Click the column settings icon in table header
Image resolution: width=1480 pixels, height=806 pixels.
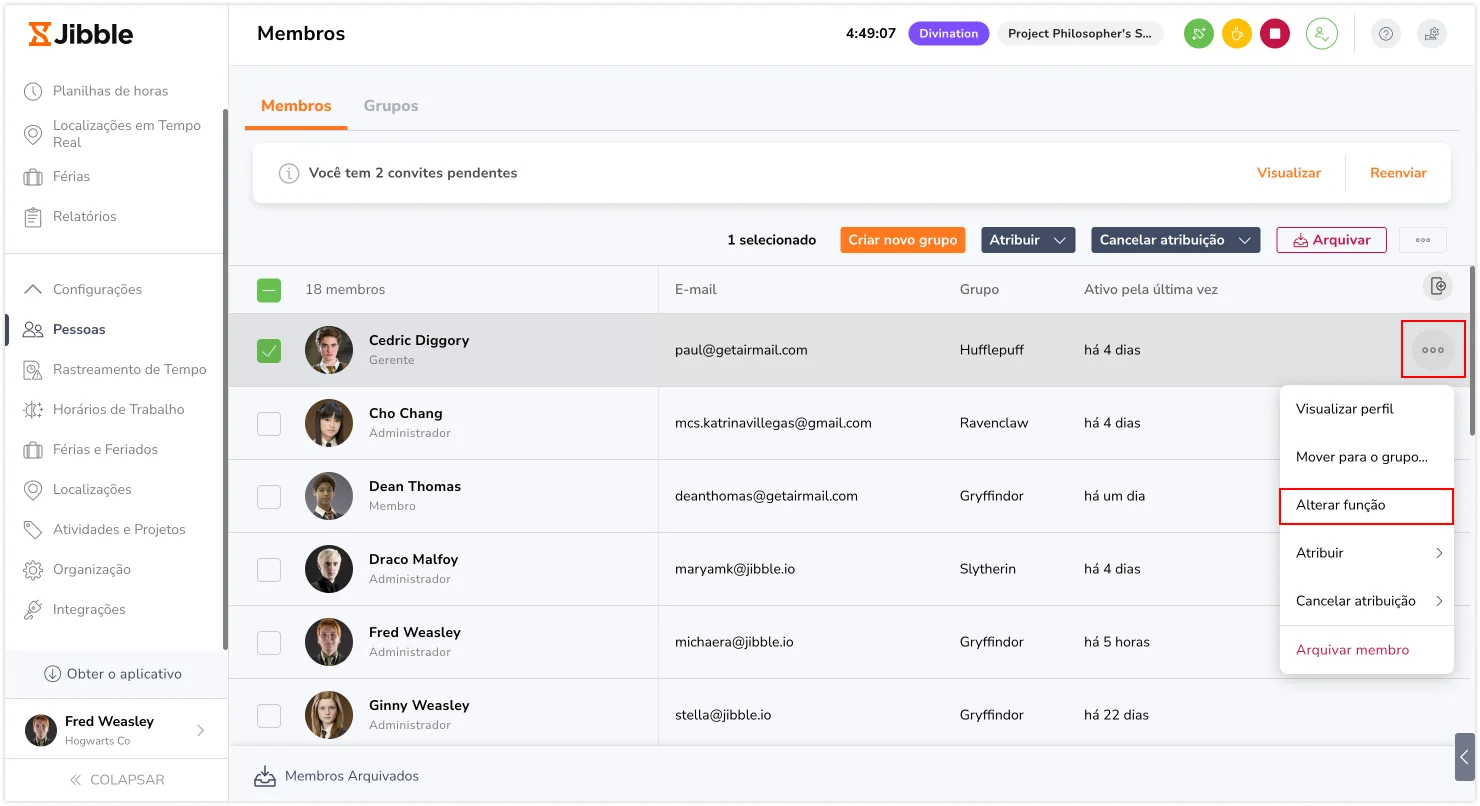coord(1438,287)
